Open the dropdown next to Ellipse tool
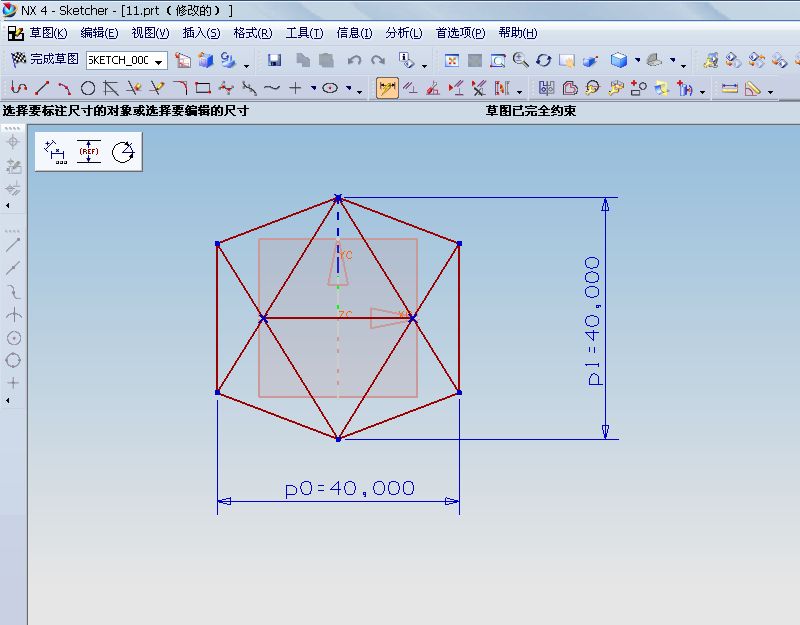The image size is (800, 625). pyautogui.click(x=348, y=88)
